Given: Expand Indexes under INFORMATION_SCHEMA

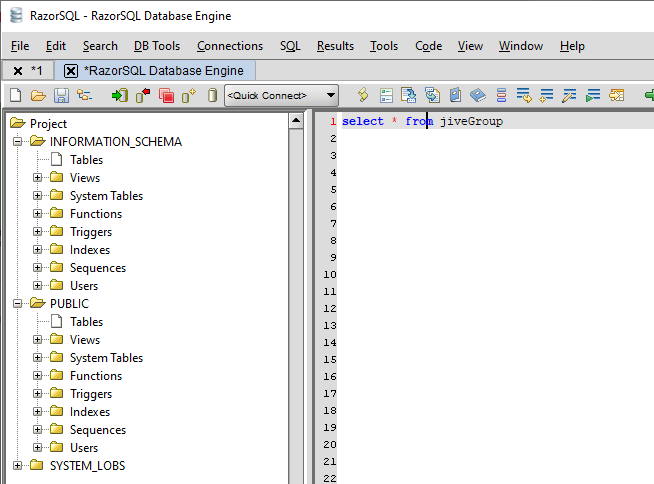Looking at the screenshot, I should click(38, 250).
